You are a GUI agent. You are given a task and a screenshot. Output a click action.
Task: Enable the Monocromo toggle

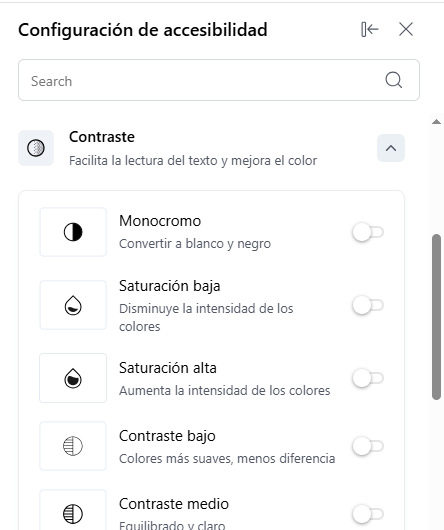(368, 232)
